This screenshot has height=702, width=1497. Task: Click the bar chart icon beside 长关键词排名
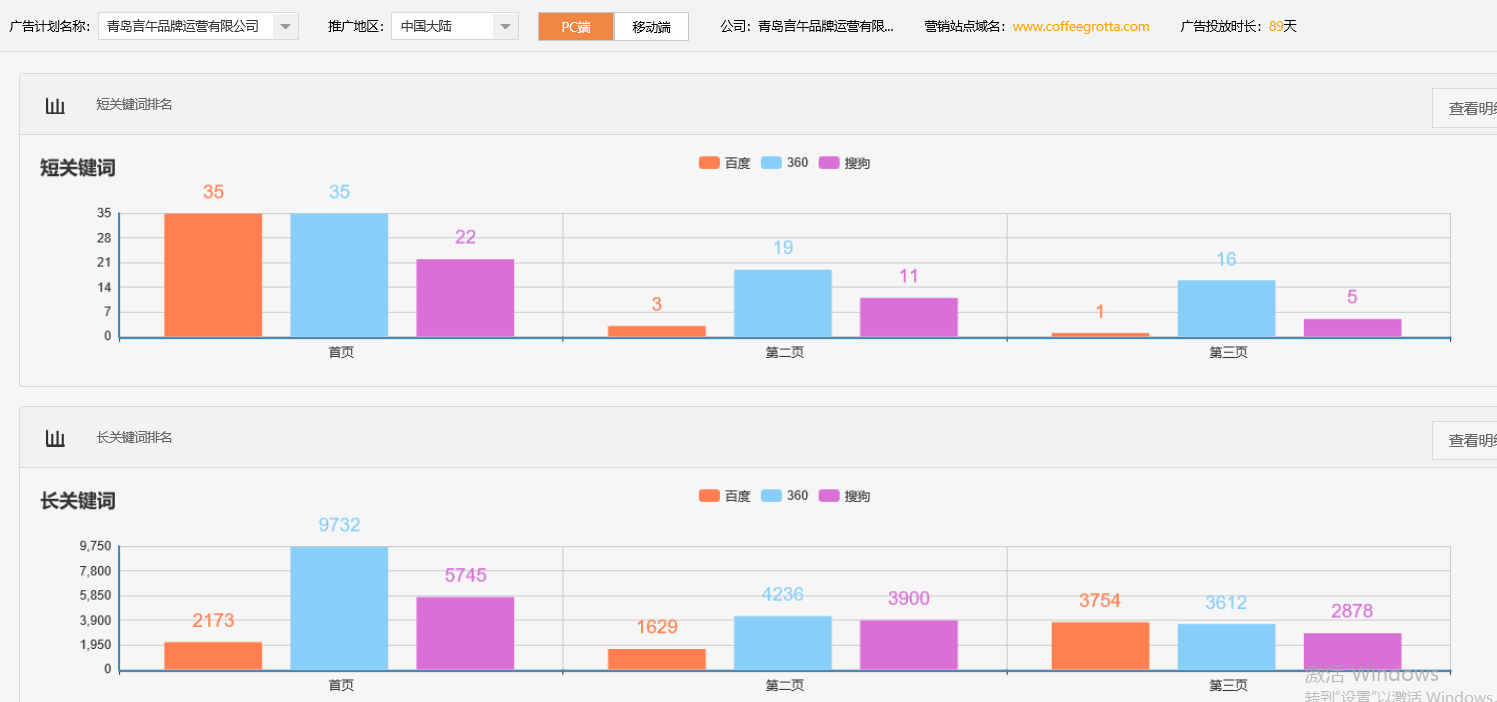pos(55,437)
